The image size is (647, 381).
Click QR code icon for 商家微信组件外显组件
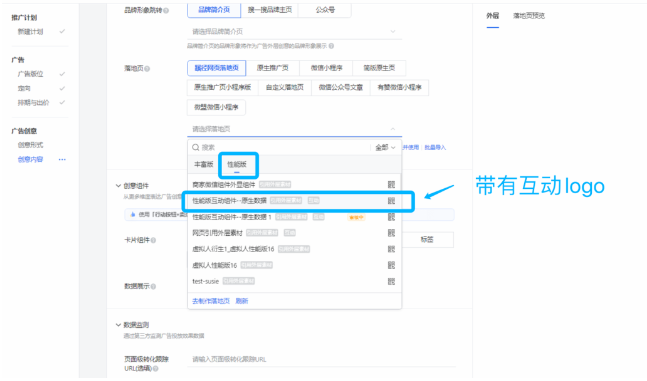[x=391, y=185]
